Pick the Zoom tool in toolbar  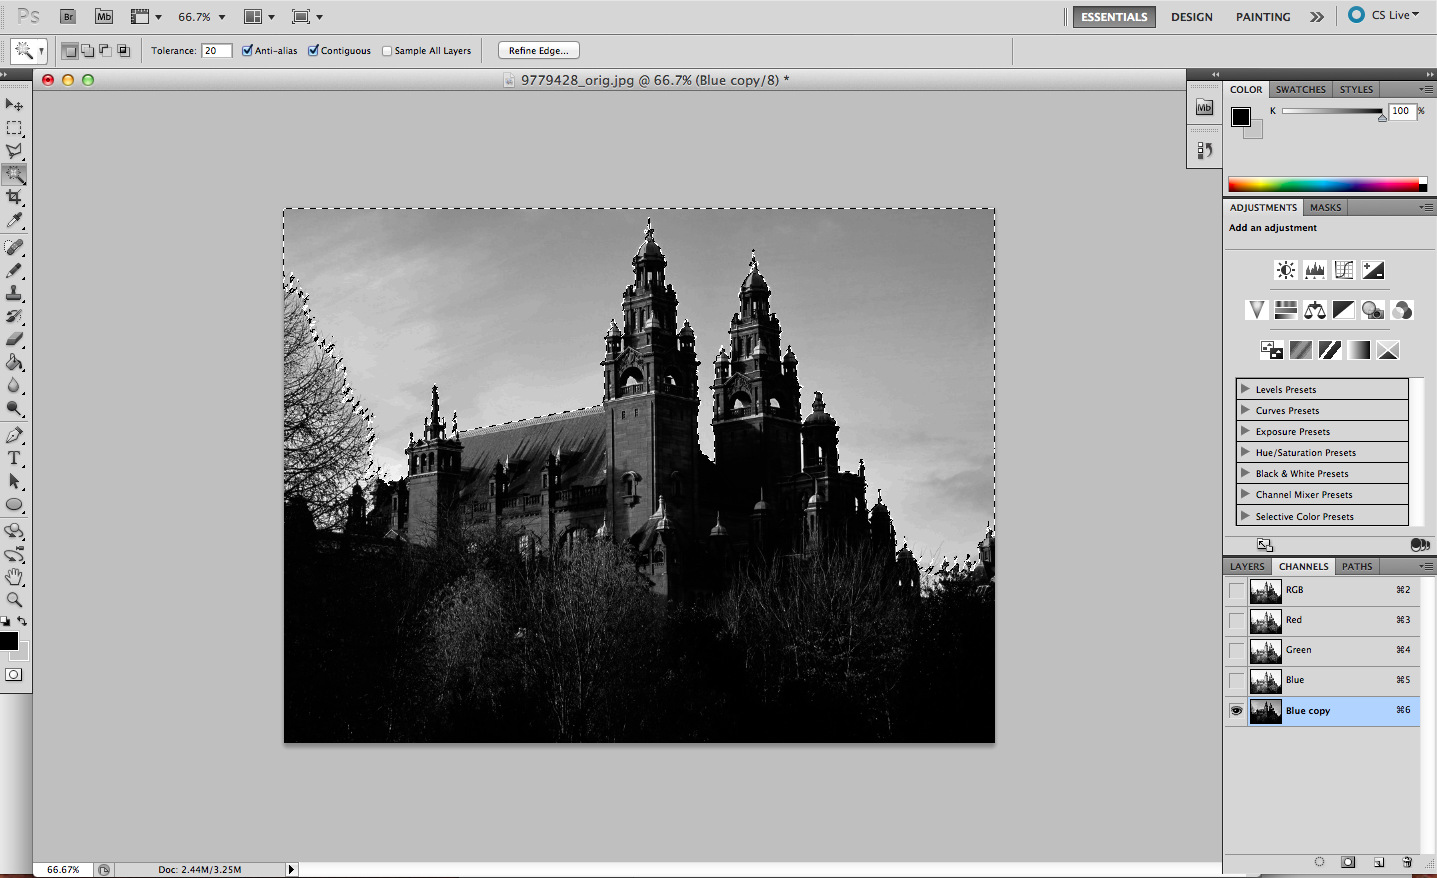[14, 600]
